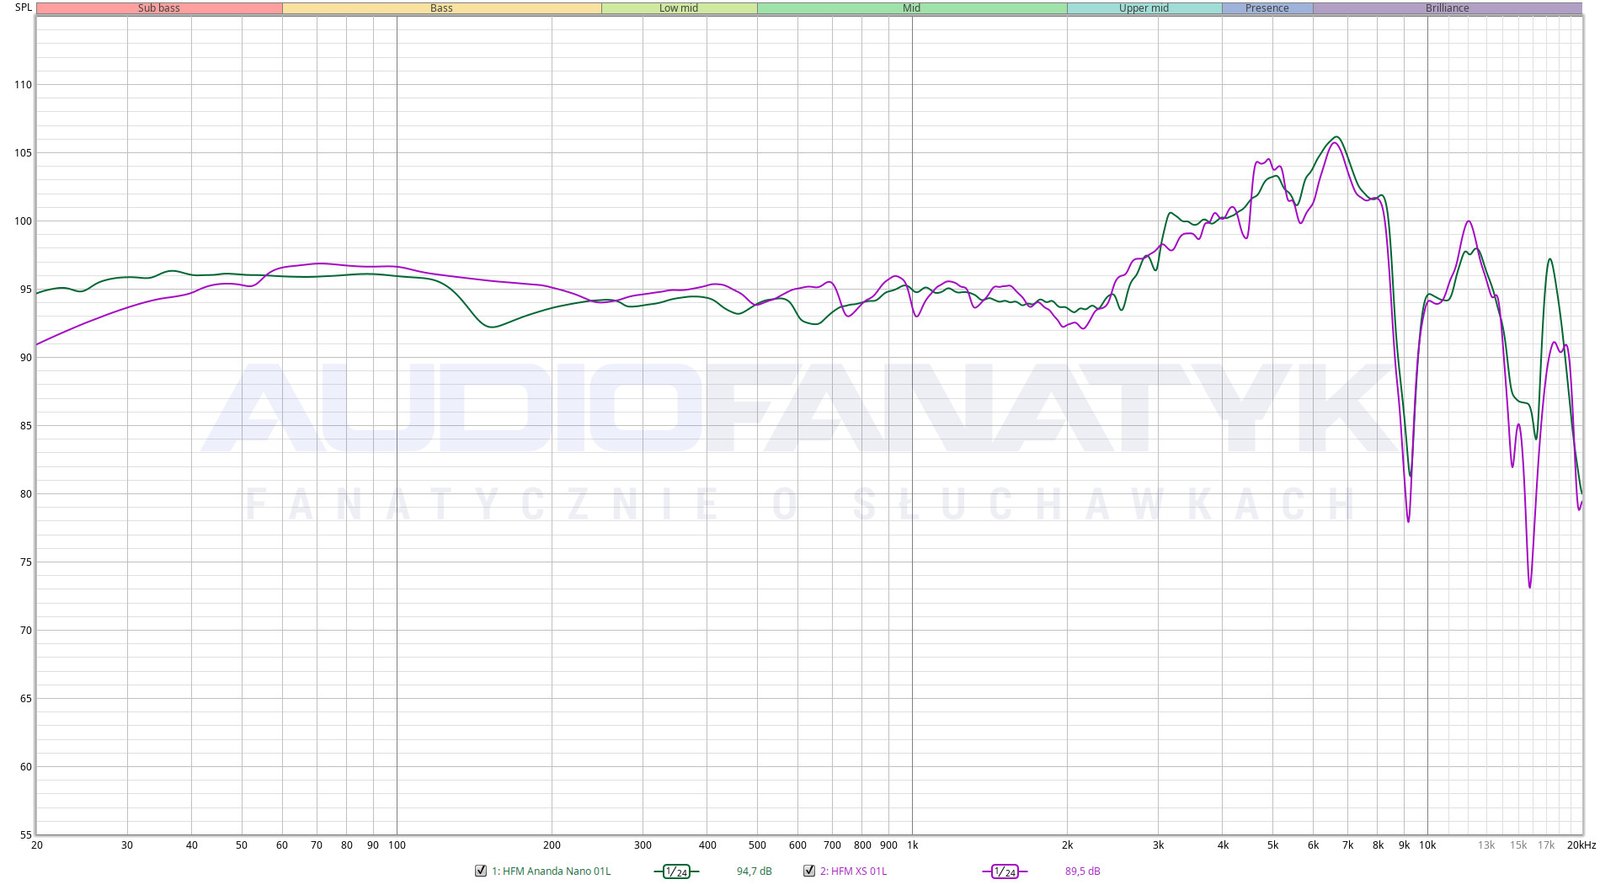Click the 1k frequency axis label
The image size is (1600, 884).
pyautogui.click(x=912, y=845)
